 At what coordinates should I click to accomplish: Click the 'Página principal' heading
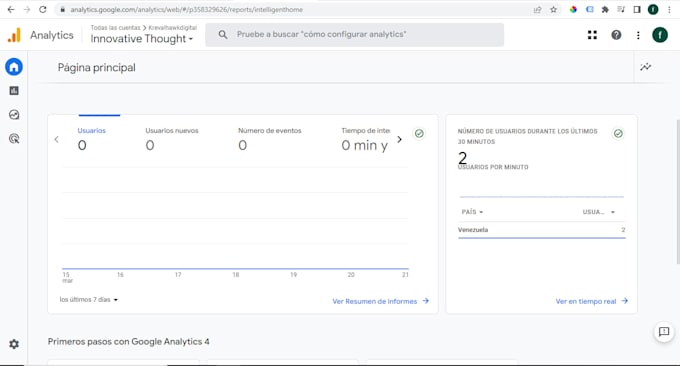[97, 68]
